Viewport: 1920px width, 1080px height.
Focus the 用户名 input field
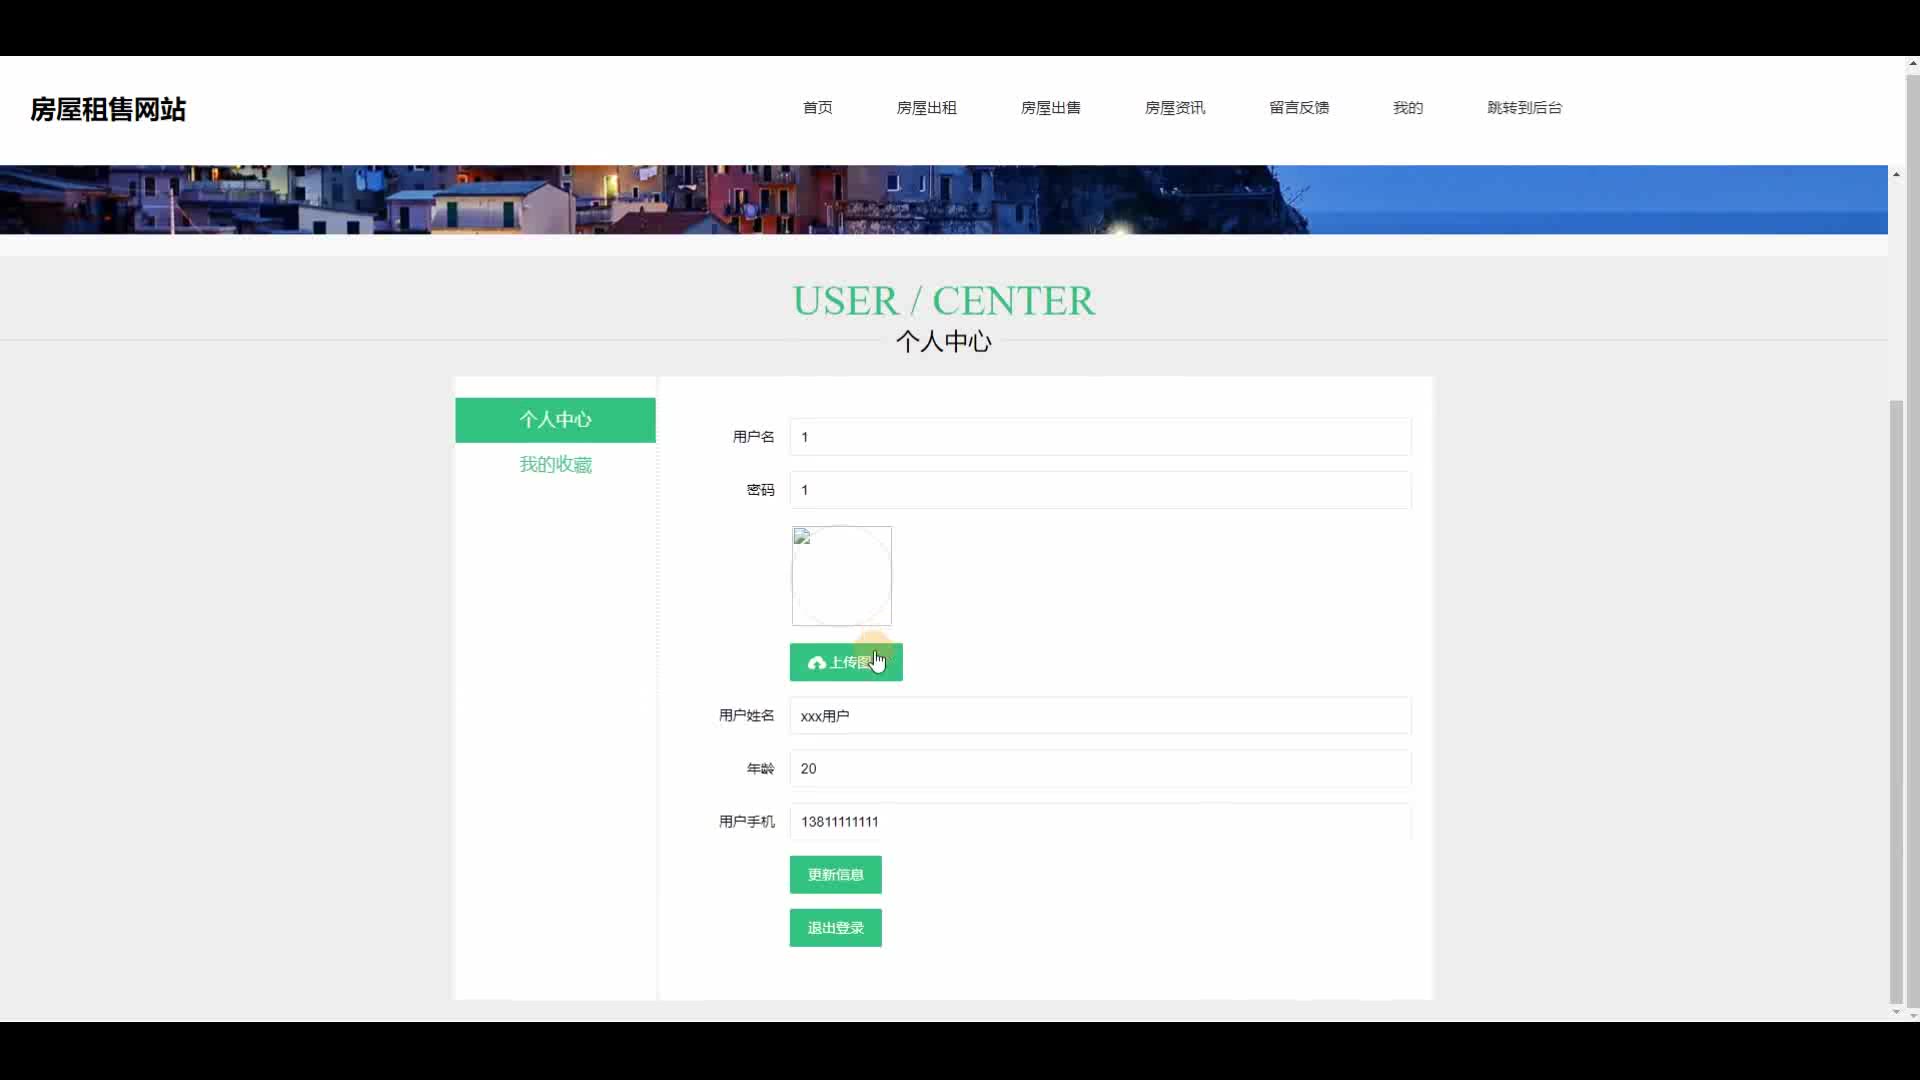(x=1100, y=437)
